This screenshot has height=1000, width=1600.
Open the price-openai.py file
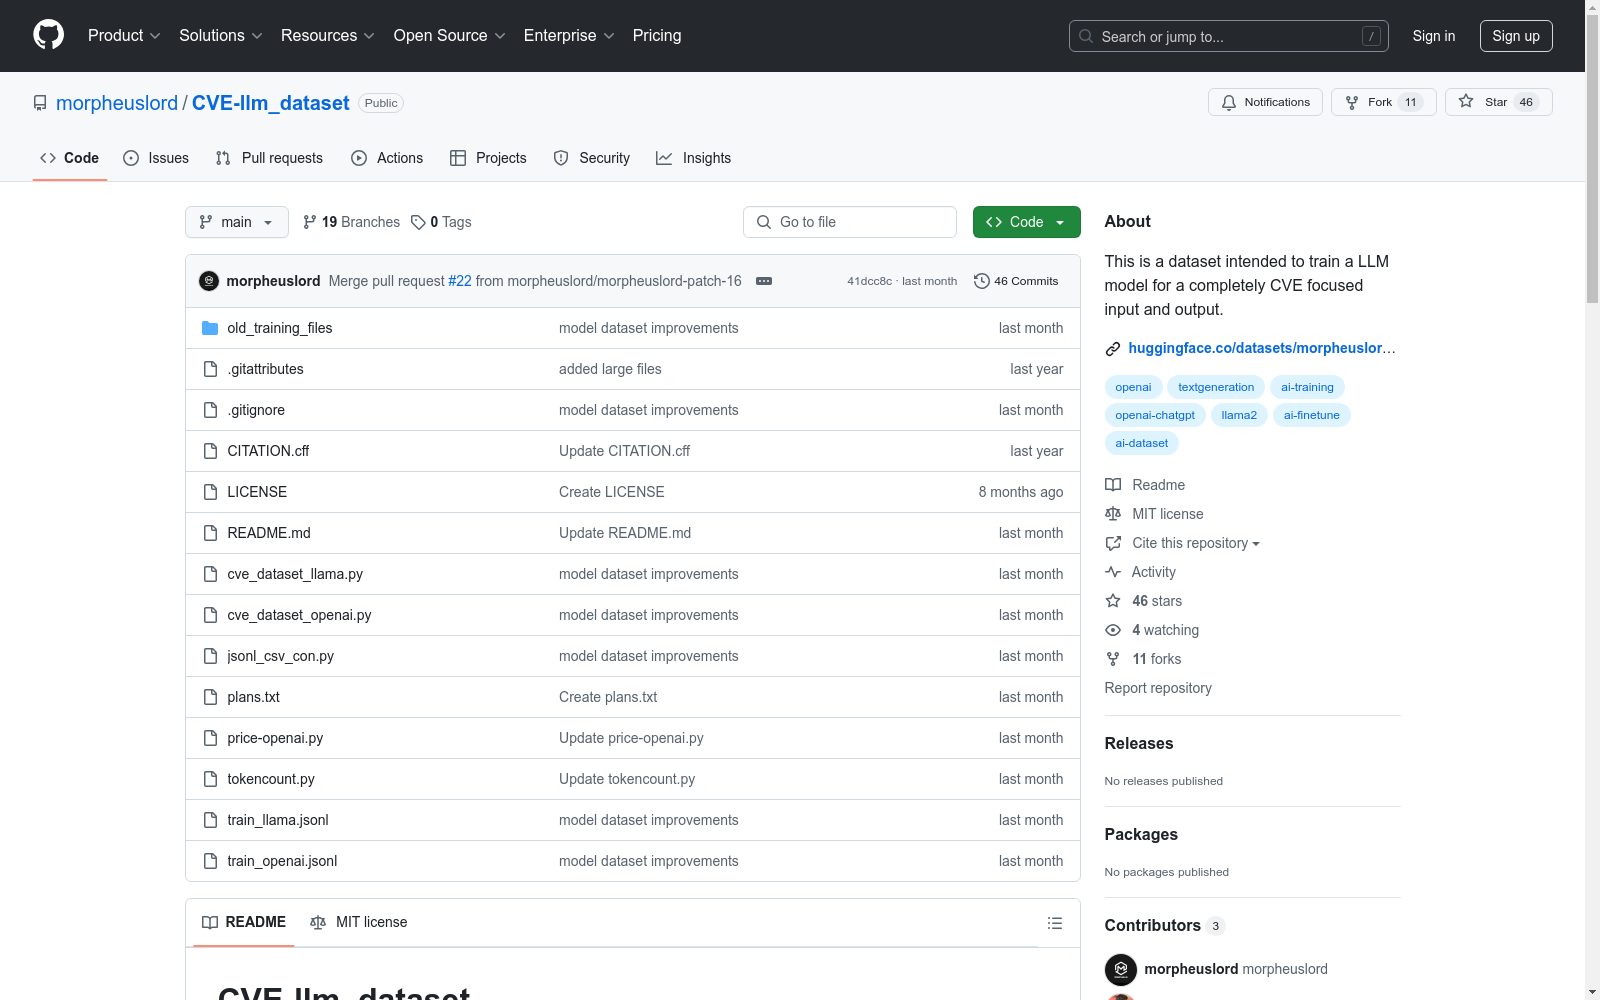click(x=275, y=738)
